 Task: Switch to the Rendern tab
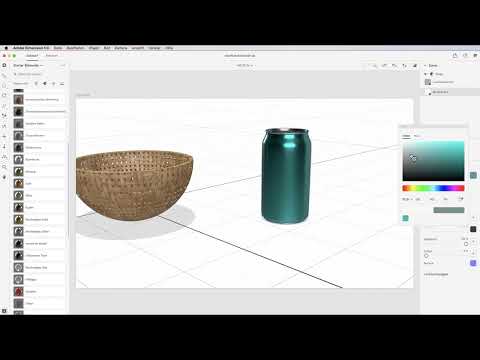52,56
